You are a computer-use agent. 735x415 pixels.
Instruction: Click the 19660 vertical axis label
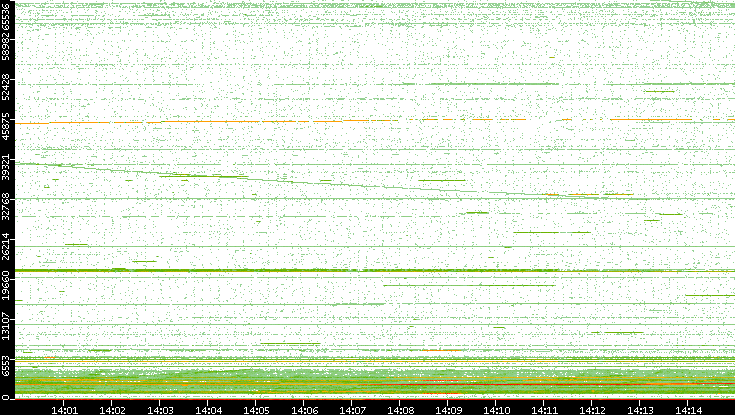click(x=7, y=286)
